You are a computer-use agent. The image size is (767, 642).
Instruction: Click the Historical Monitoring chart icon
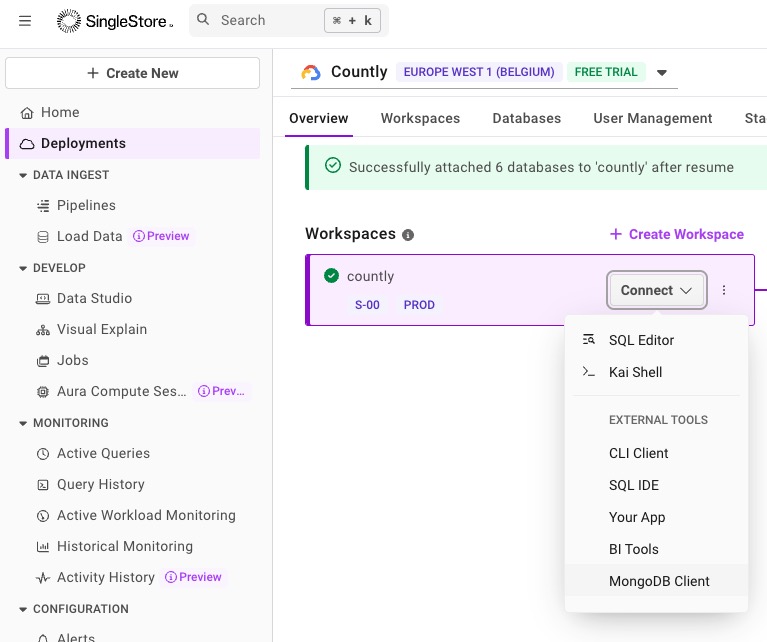pyautogui.click(x=43, y=547)
